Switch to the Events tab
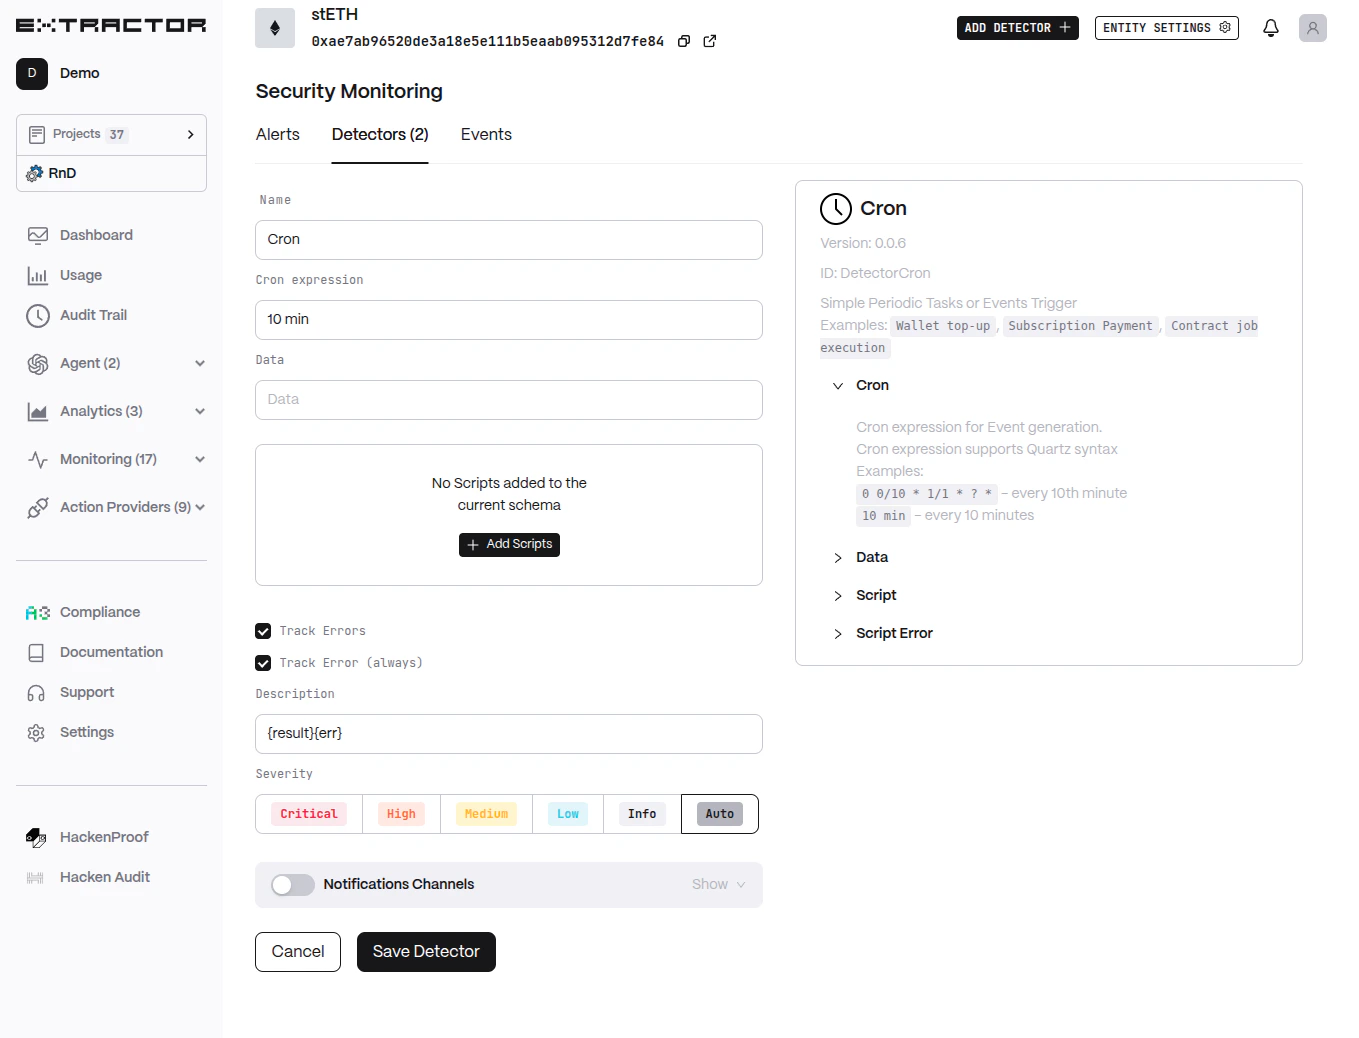The height and width of the screenshot is (1038, 1359). (486, 135)
